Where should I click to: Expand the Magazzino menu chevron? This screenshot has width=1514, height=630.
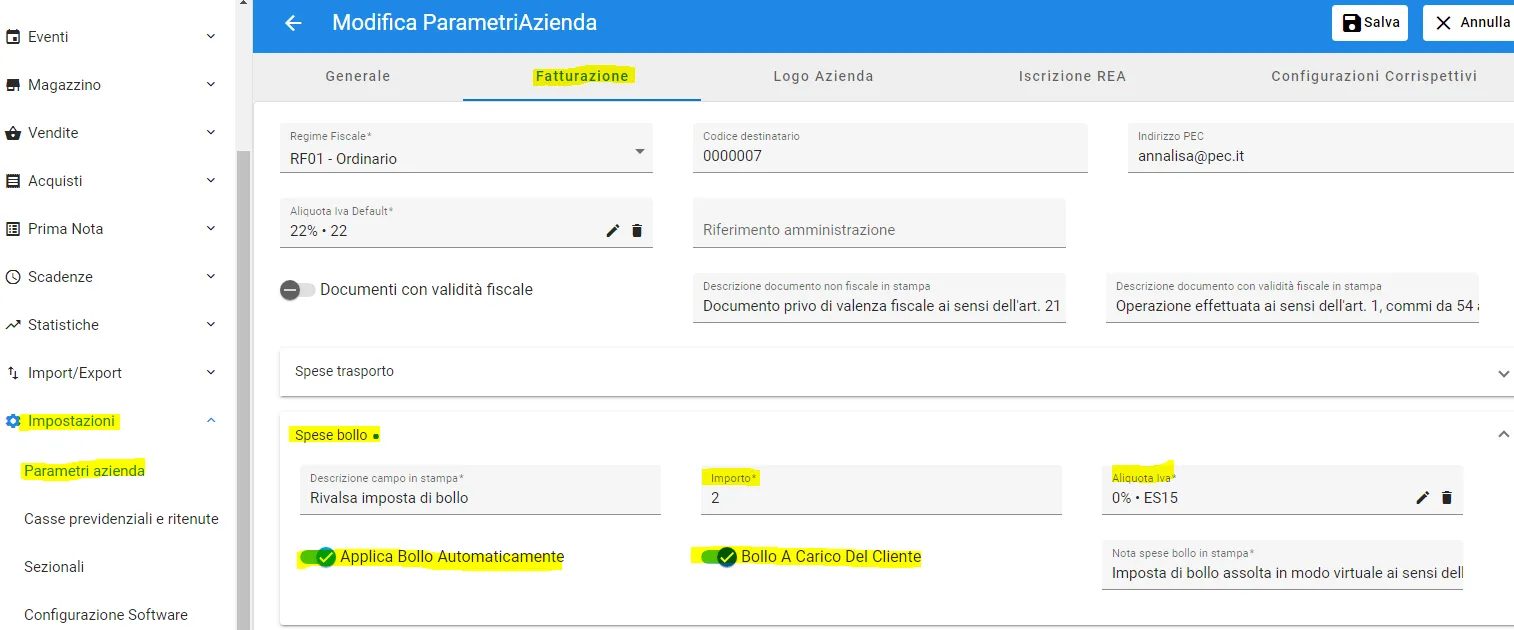click(211, 85)
